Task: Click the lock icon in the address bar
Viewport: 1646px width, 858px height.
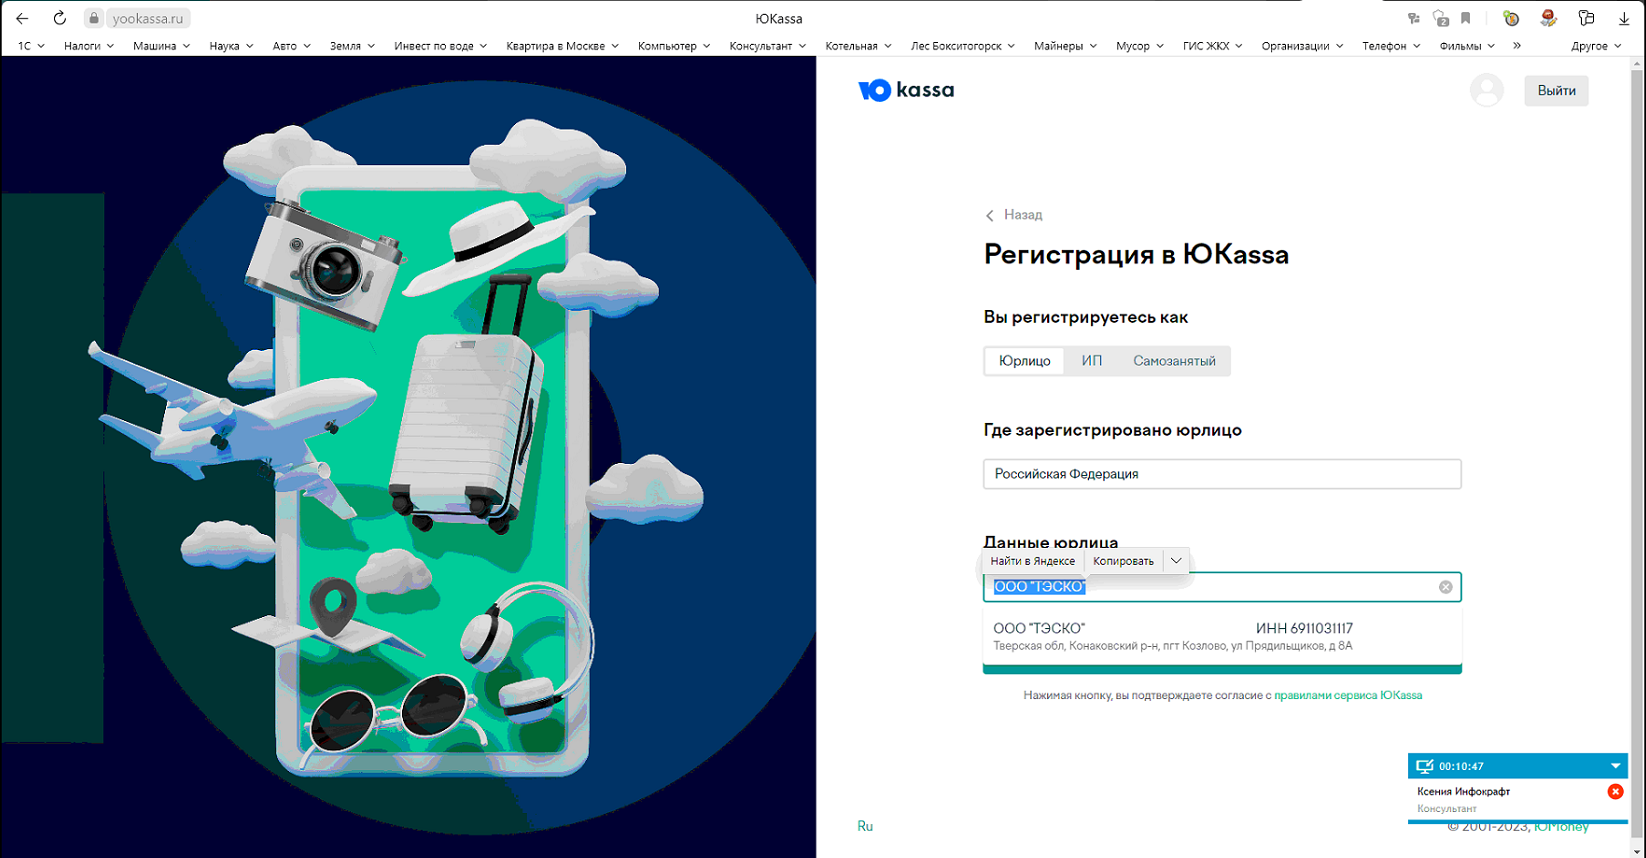Action: [94, 18]
